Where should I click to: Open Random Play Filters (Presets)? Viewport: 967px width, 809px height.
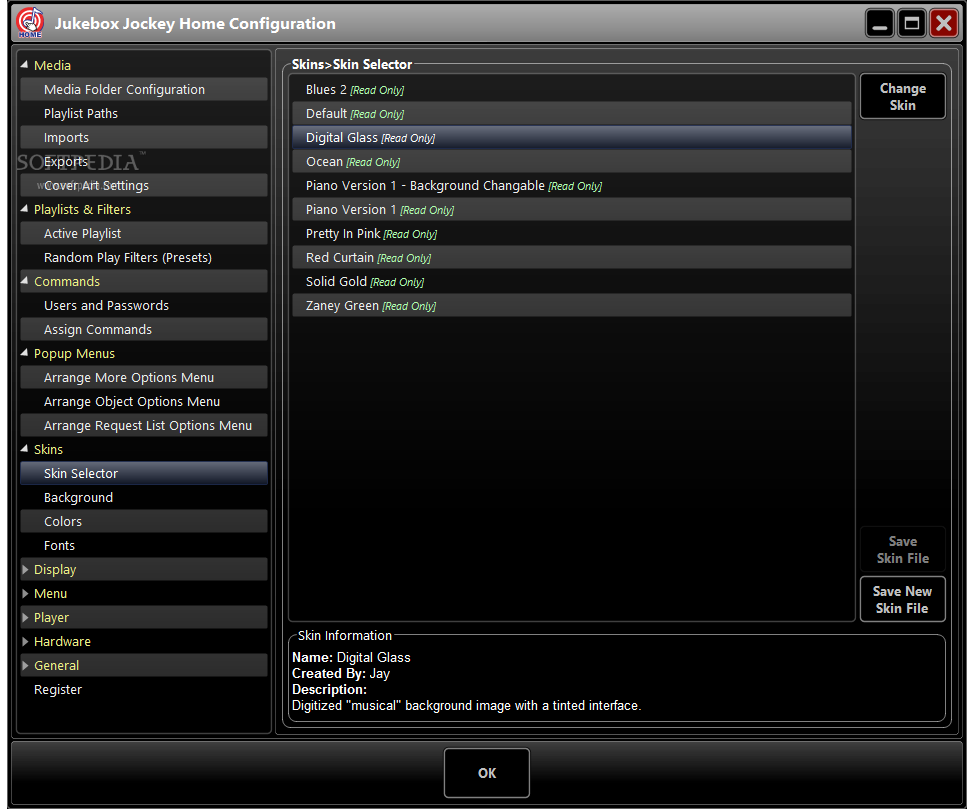click(144, 258)
